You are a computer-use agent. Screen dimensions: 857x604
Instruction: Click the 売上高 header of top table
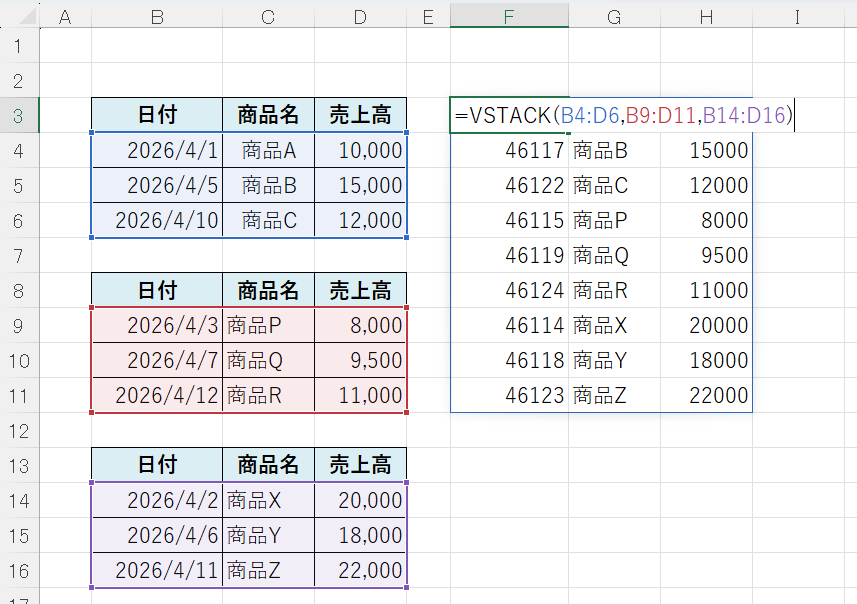pos(360,115)
